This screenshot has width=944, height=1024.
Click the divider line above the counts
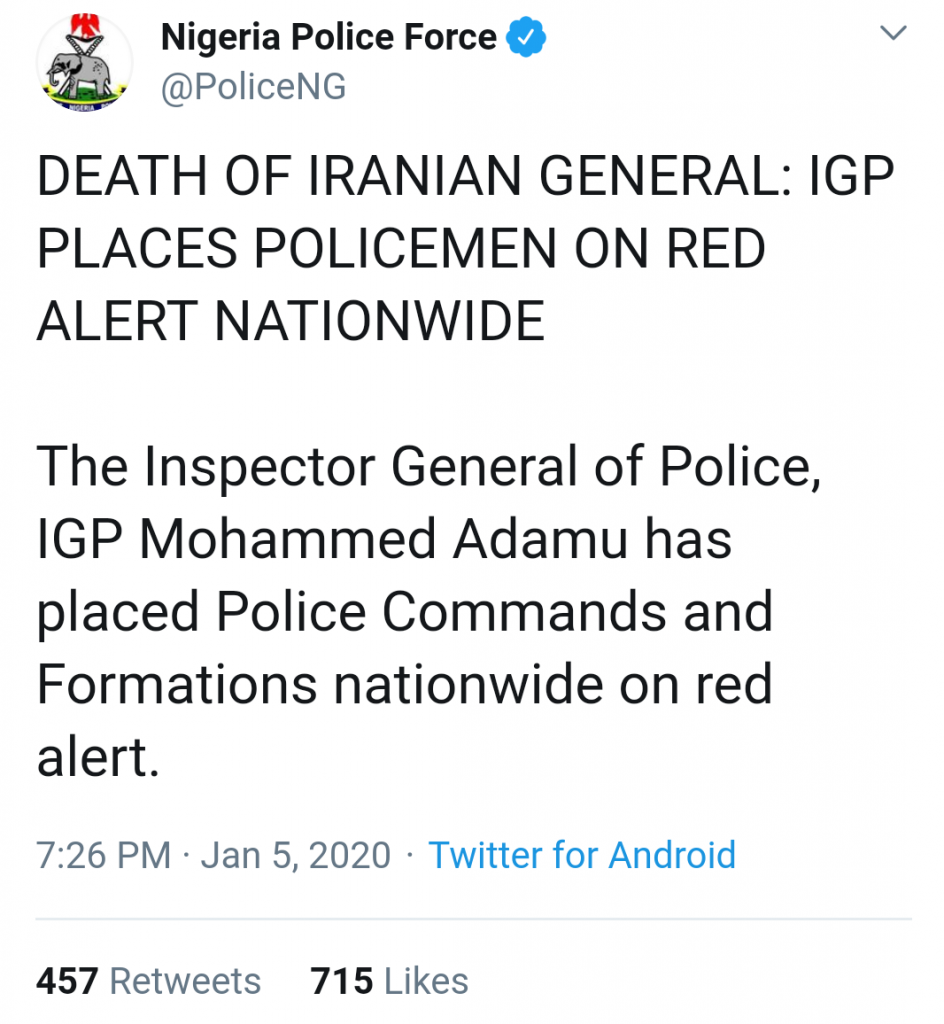(x=472, y=918)
